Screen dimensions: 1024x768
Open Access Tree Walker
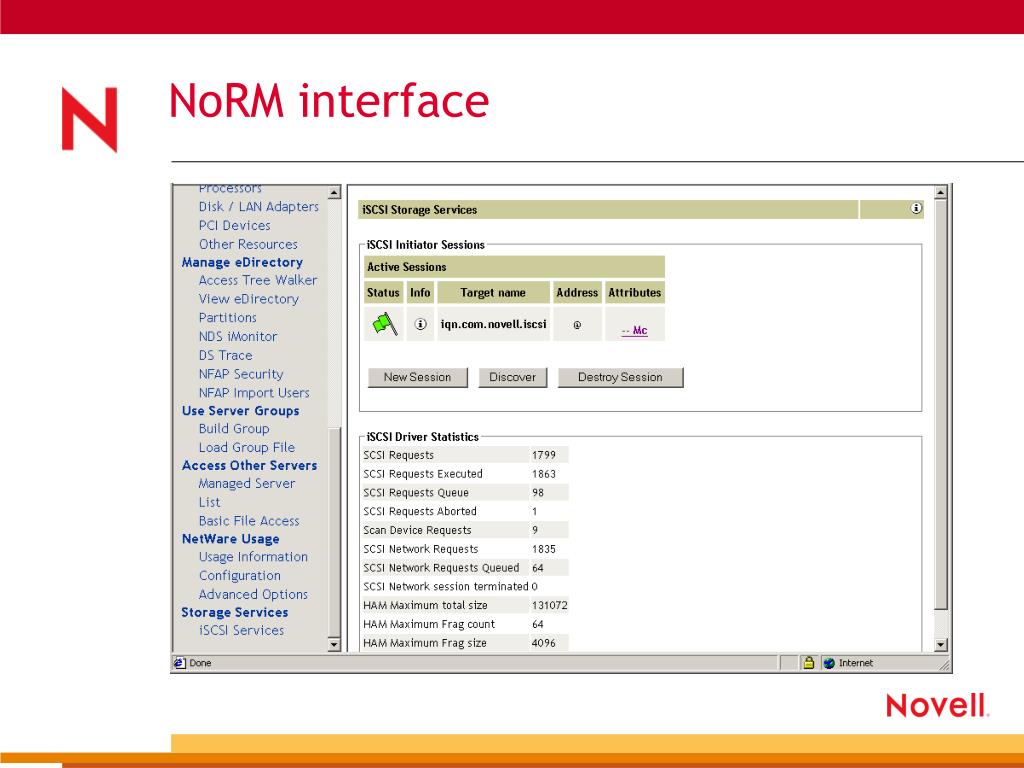258,280
